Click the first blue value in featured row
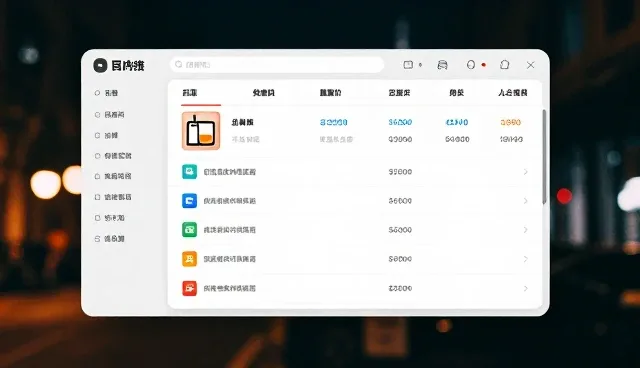The image size is (640, 368). 333,122
